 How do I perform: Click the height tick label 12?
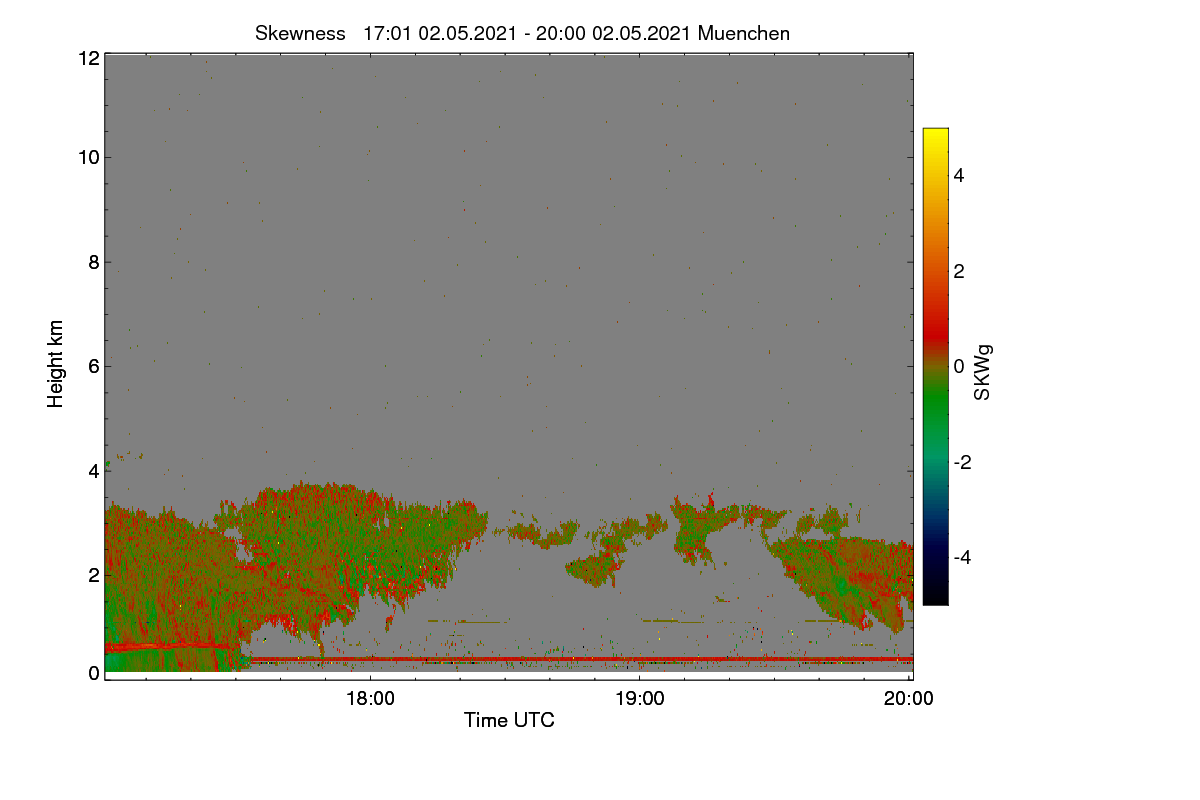88,58
